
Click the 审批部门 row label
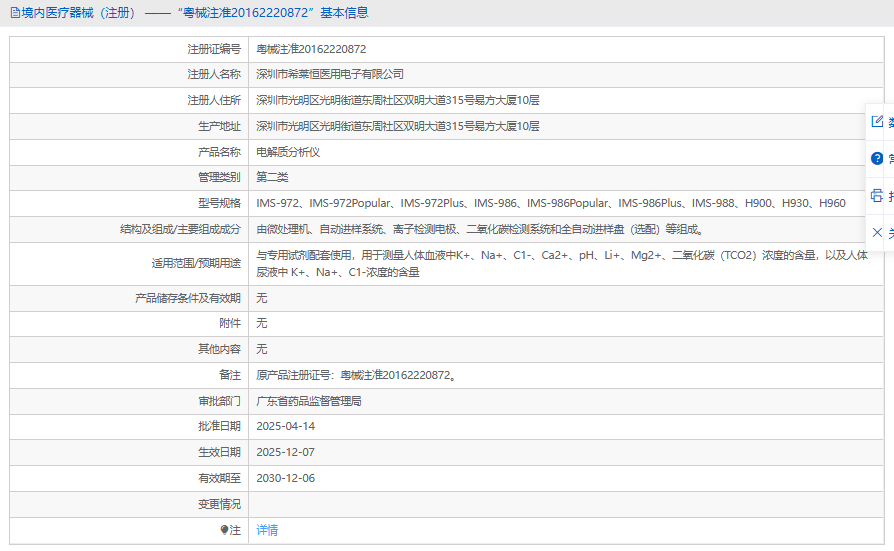click(219, 402)
